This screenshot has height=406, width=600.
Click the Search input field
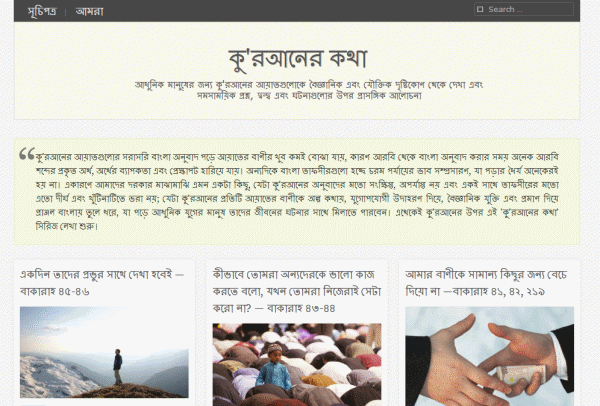523,9
